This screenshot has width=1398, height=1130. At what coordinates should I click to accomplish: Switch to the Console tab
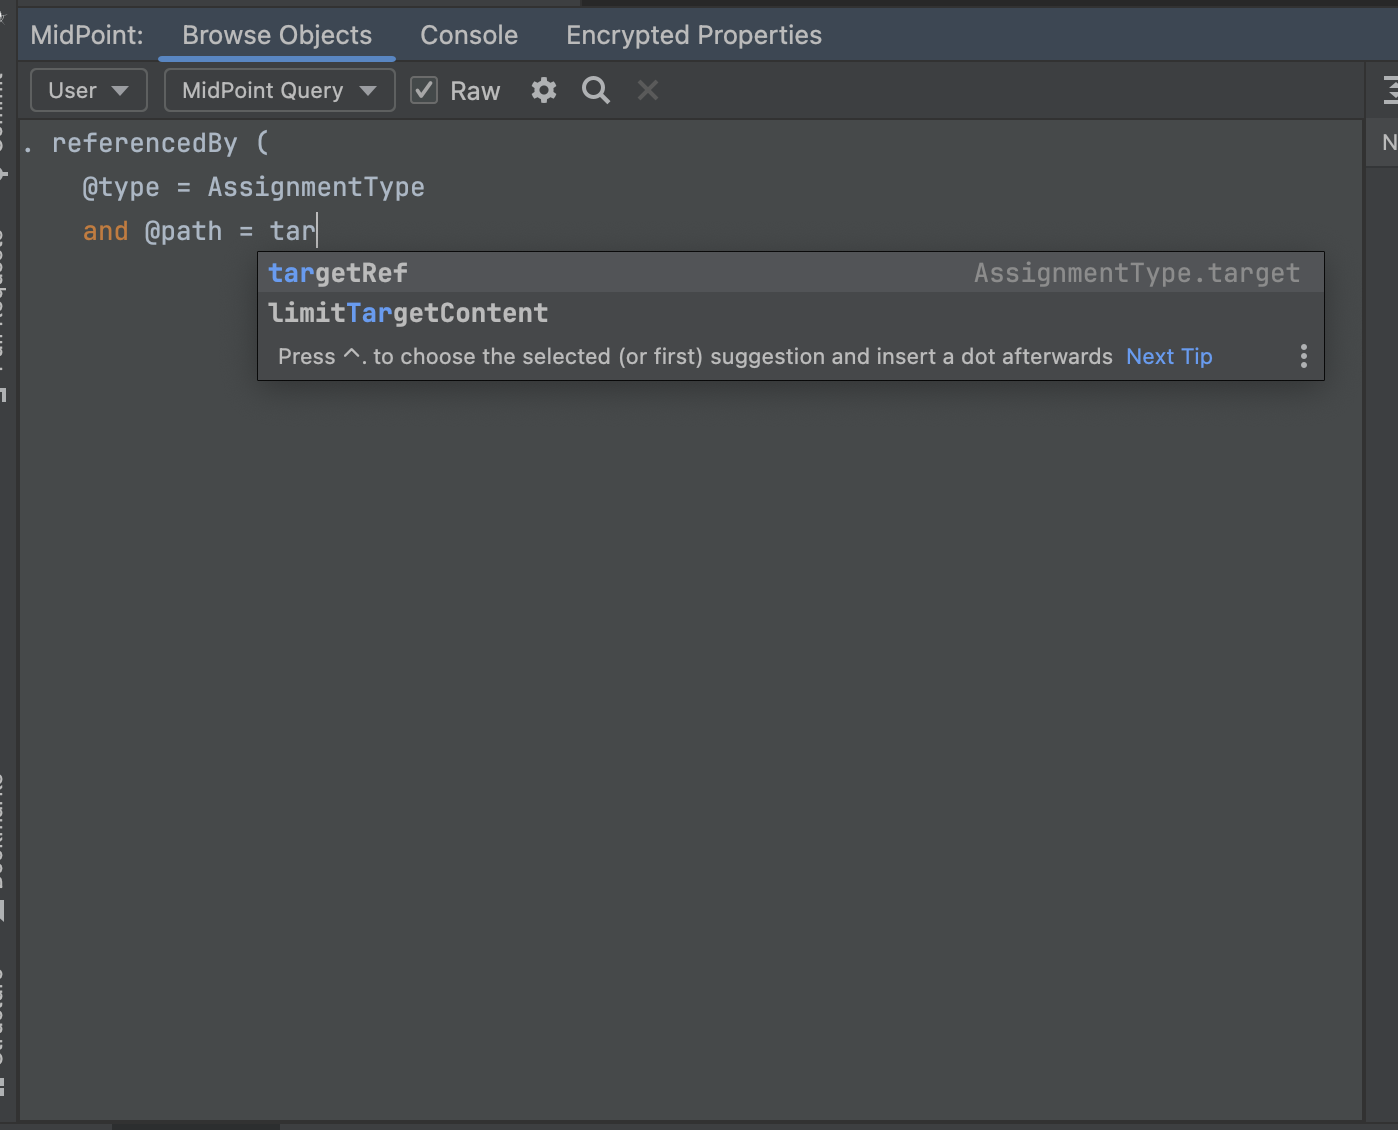pos(468,35)
